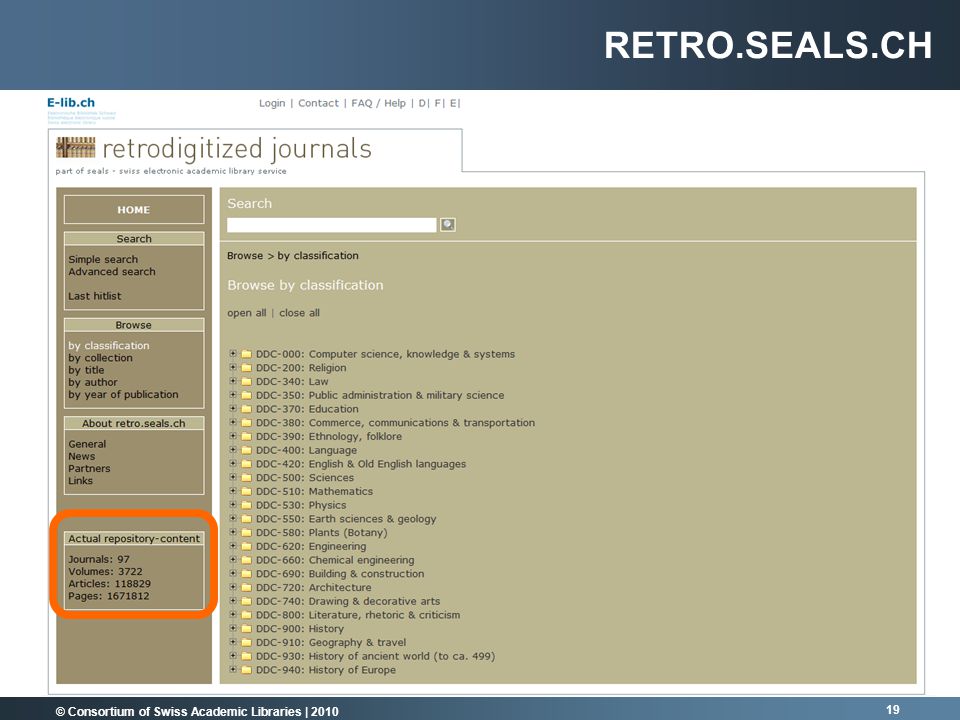The width and height of the screenshot is (960, 720).
Task: Expand DDC-380 Commerce, communications & transportation
Action: pyautogui.click(x=233, y=422)
